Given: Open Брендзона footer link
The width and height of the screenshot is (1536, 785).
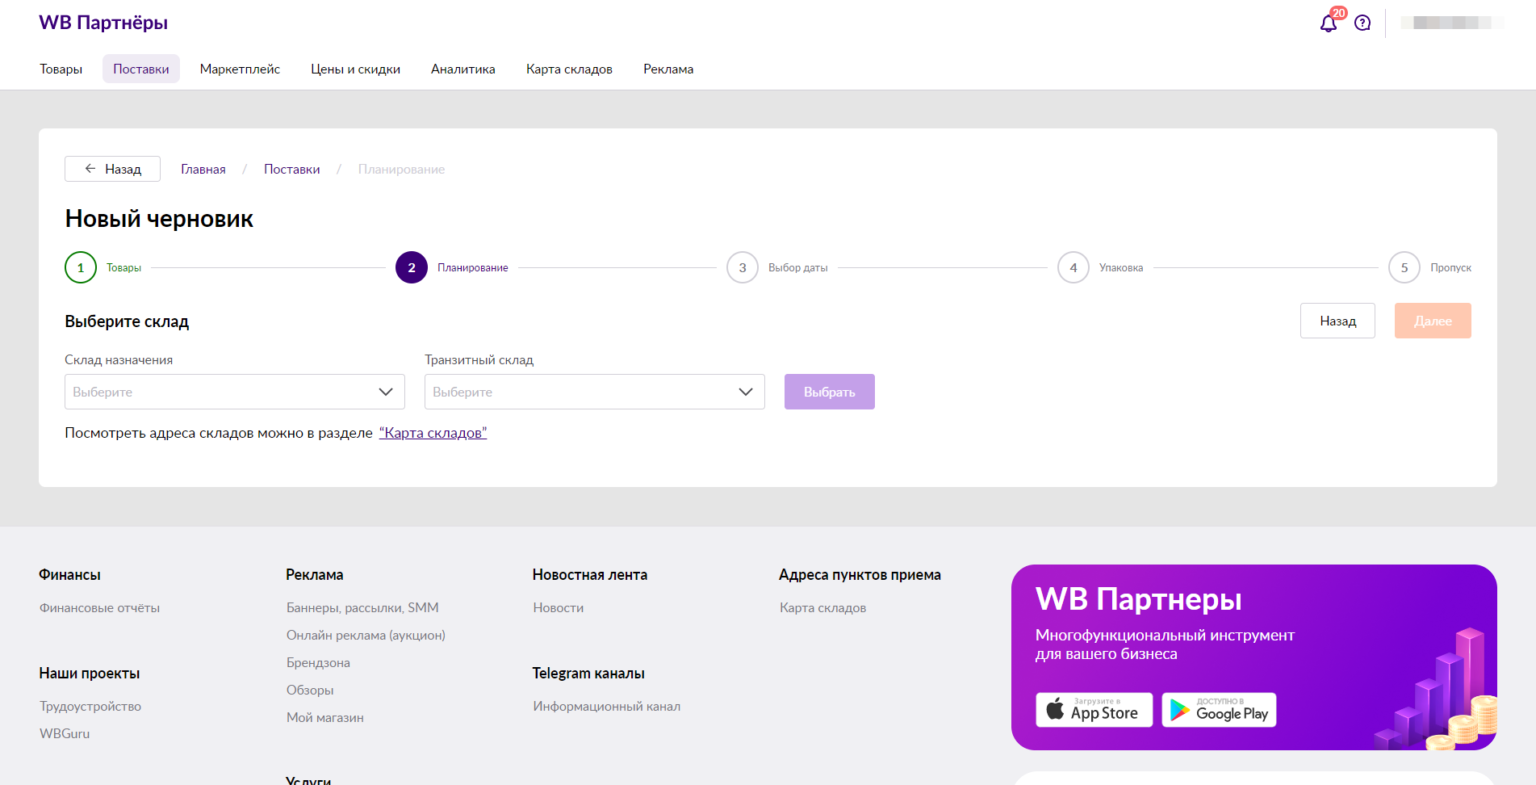Looking at the screenshot, I should [318, 663].
